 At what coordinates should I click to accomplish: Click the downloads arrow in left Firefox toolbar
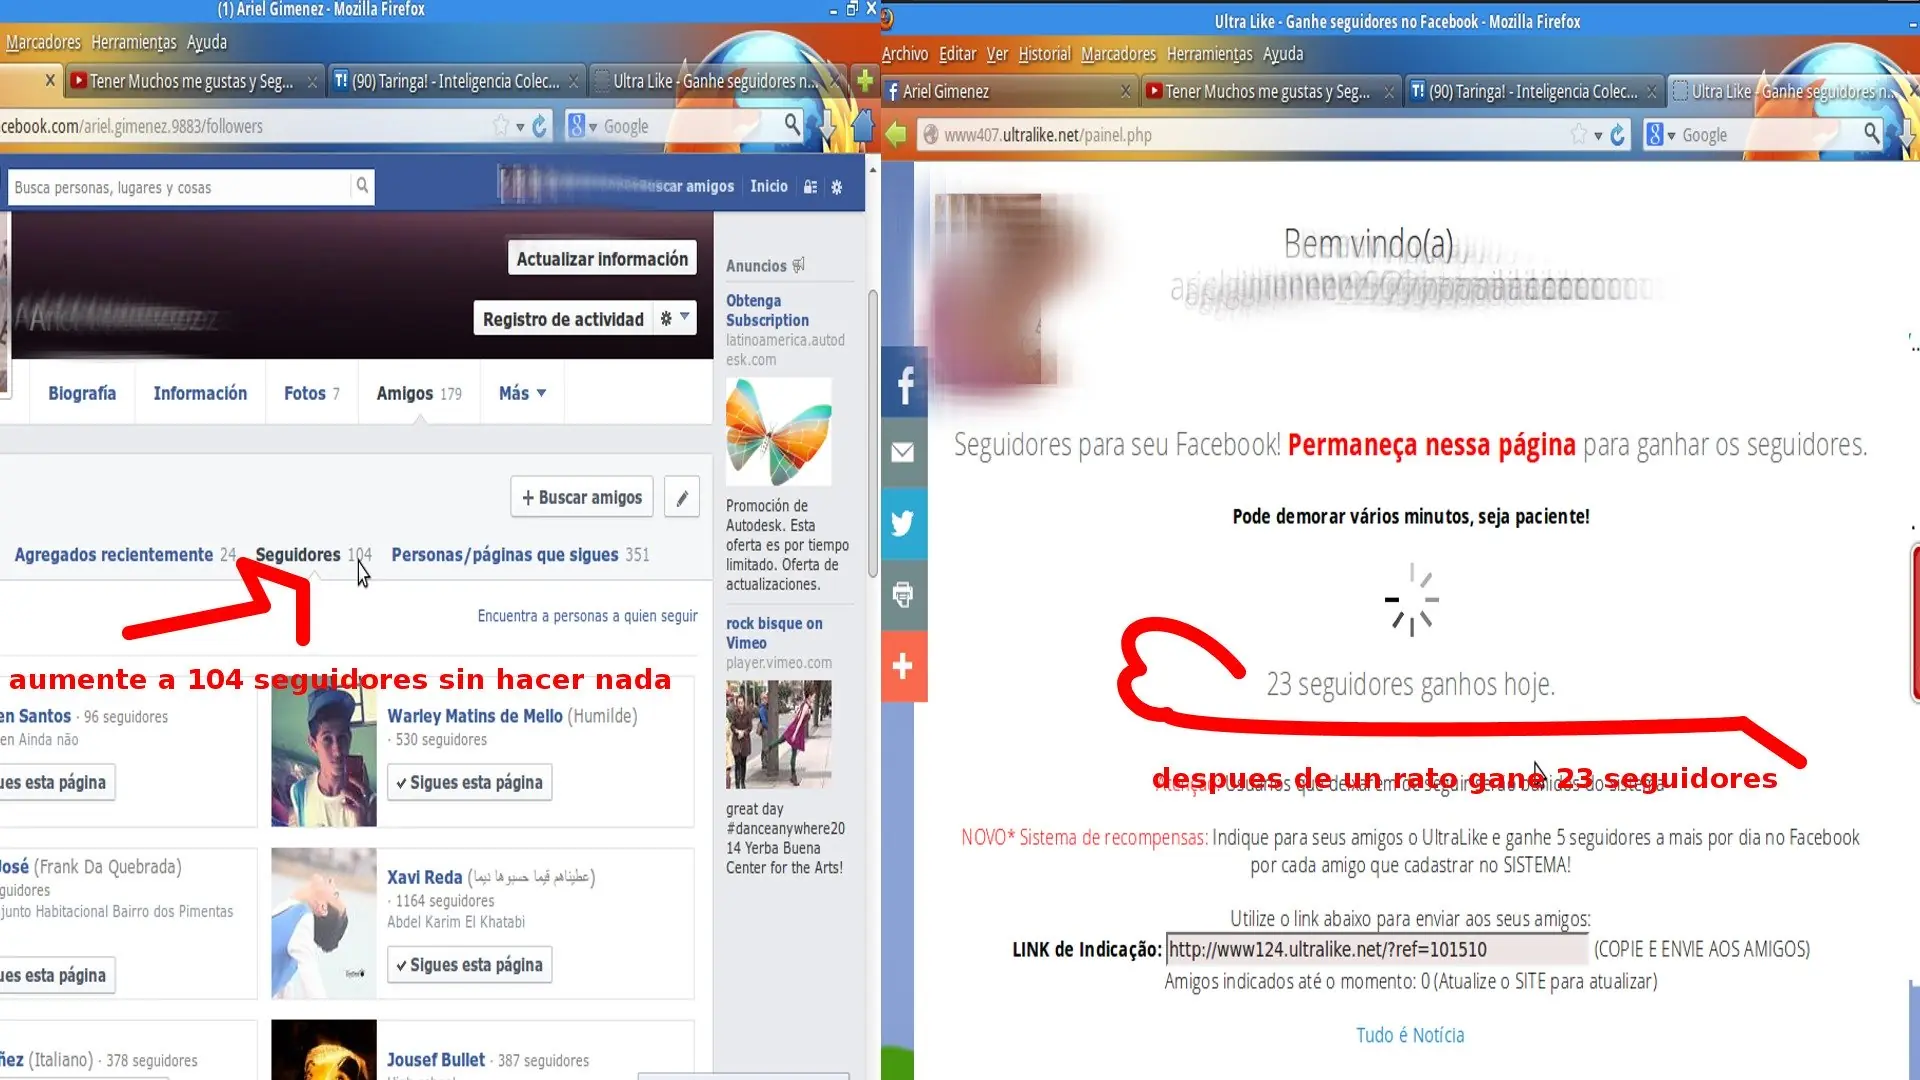pyautogui.click(x=828, y=127)
